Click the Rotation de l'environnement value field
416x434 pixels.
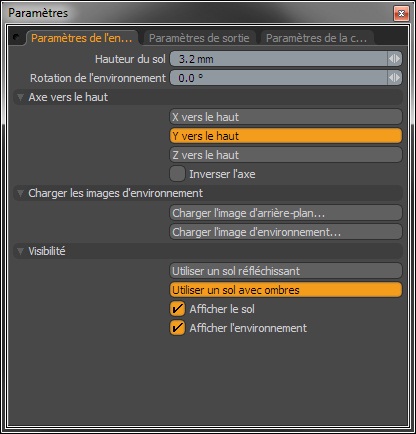click(279, 78)
